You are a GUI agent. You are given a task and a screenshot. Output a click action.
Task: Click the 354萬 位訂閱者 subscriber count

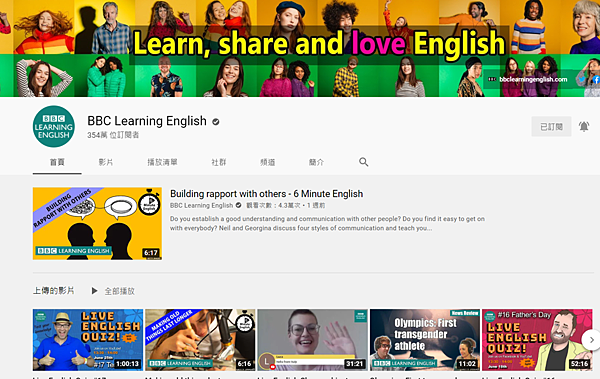click(x=113, y=135)
